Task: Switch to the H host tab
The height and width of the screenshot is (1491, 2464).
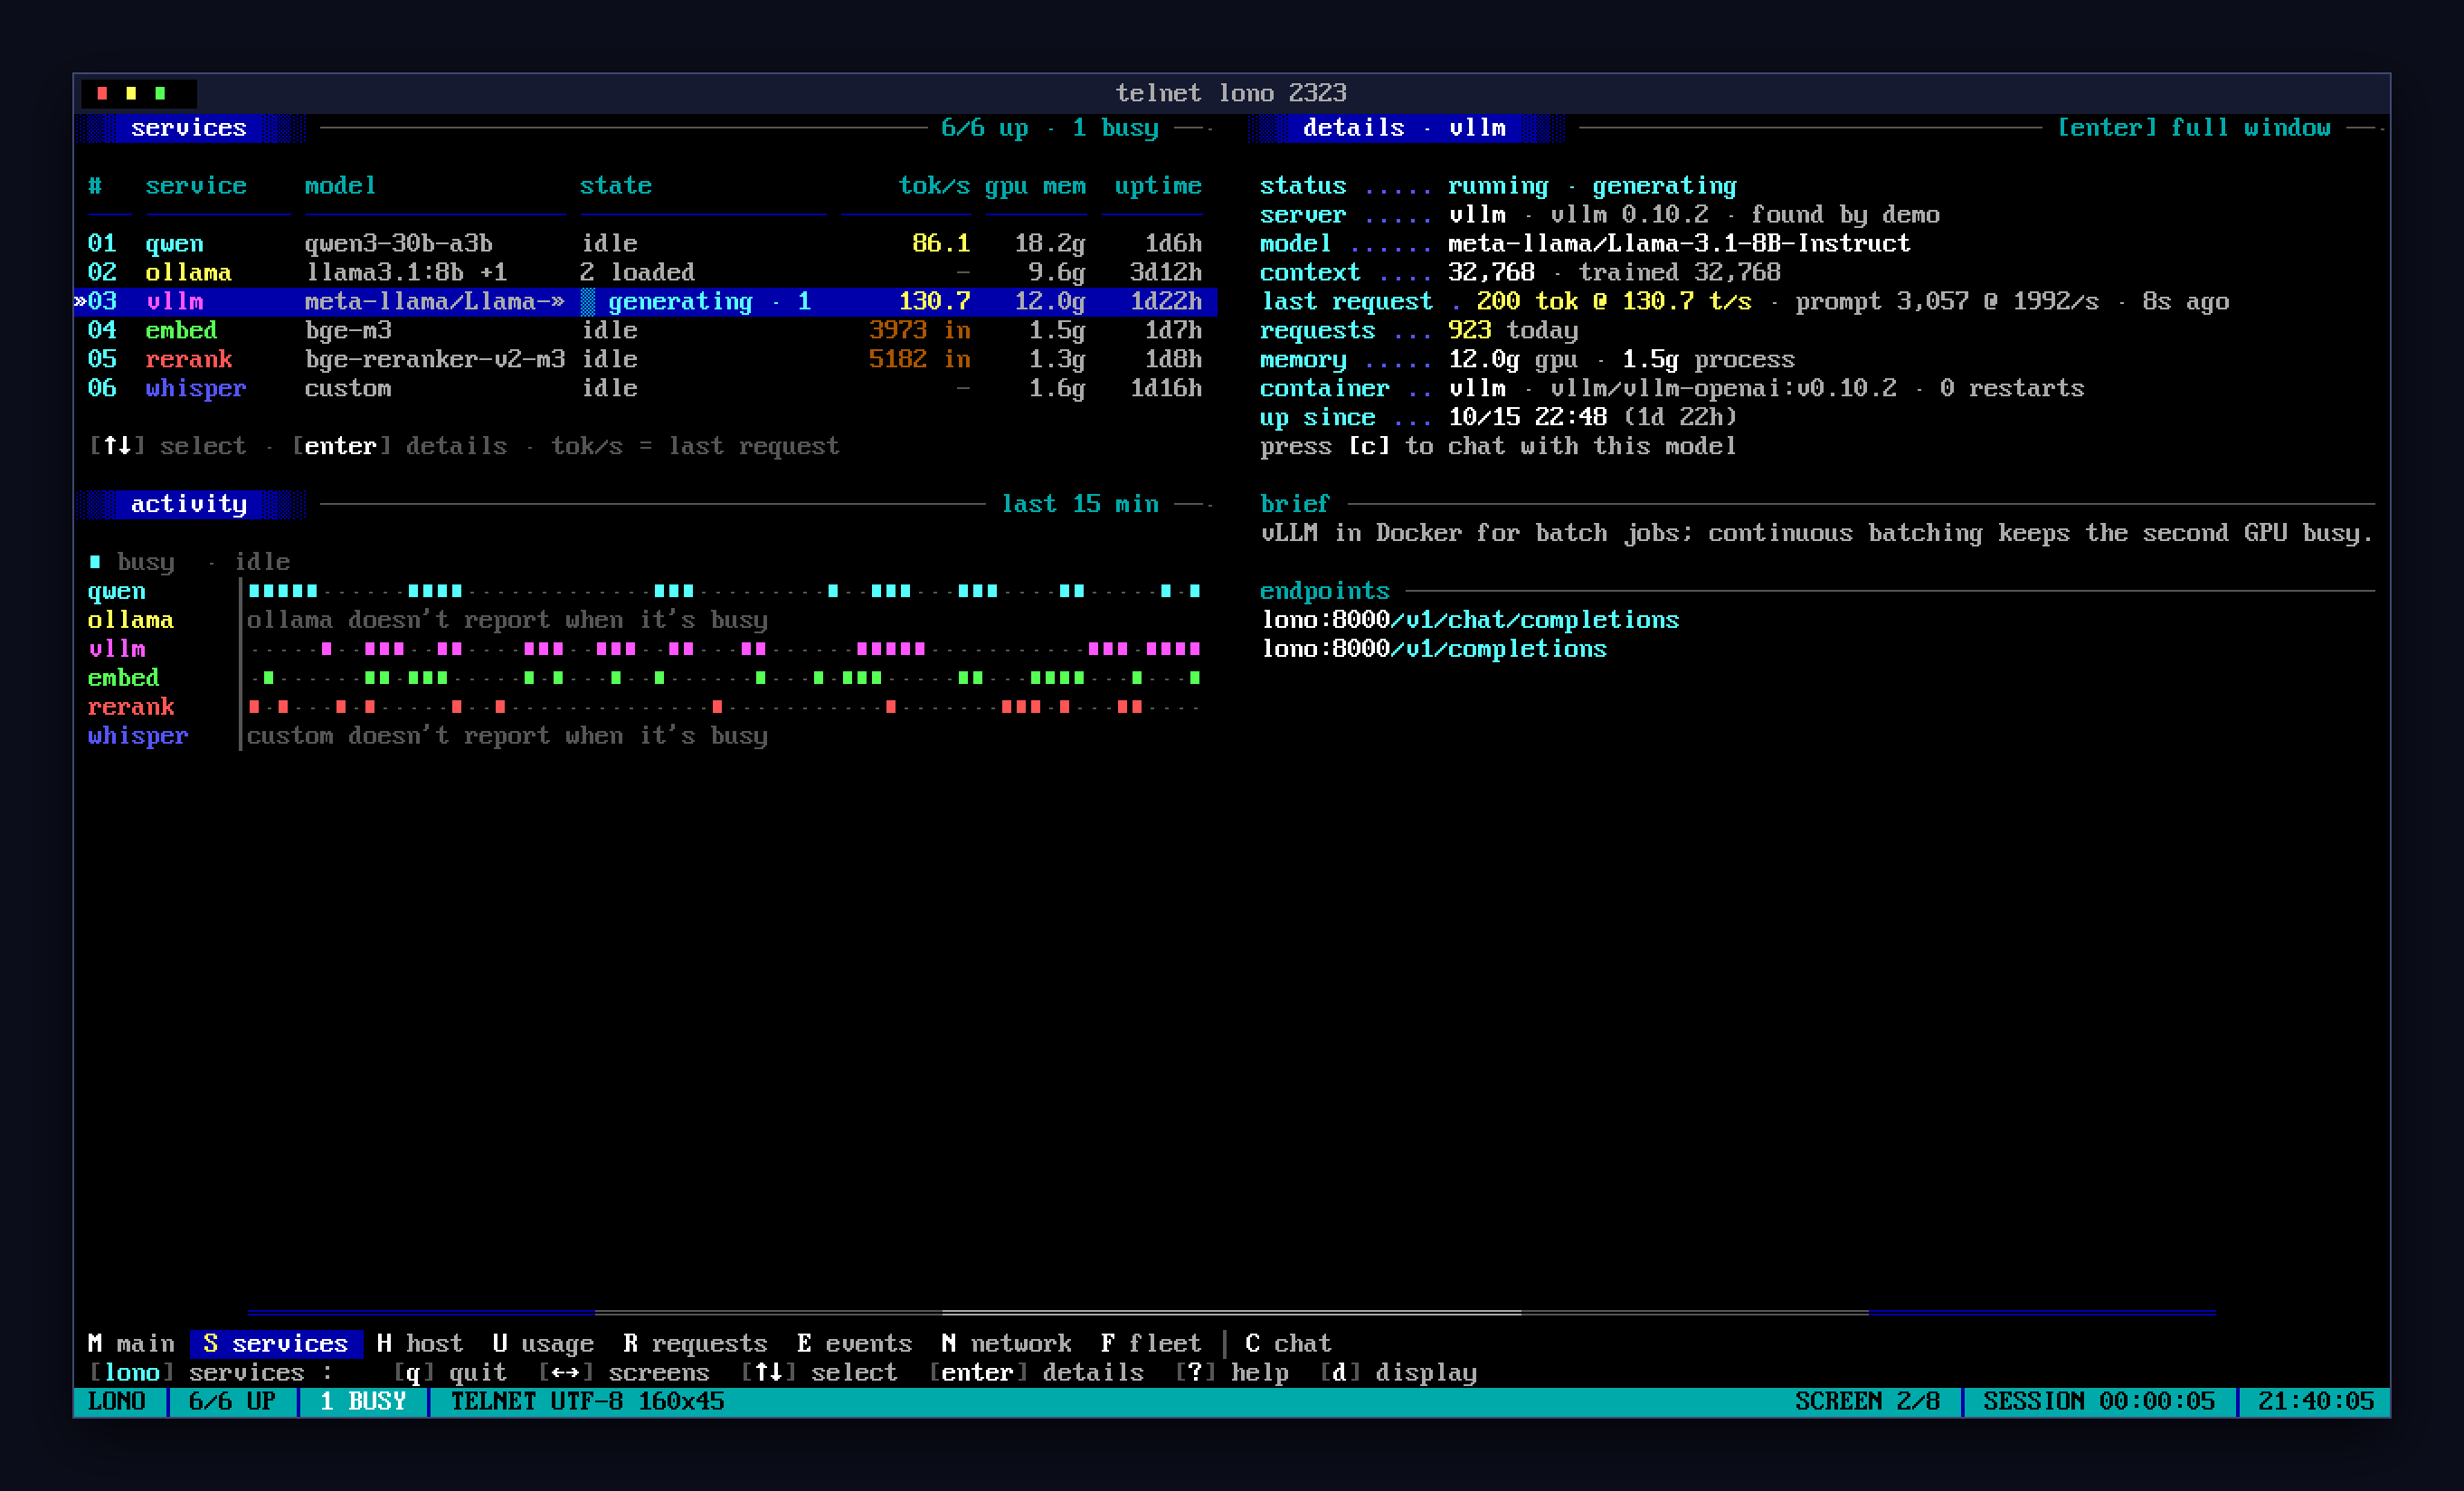Action: point(420,1343)
